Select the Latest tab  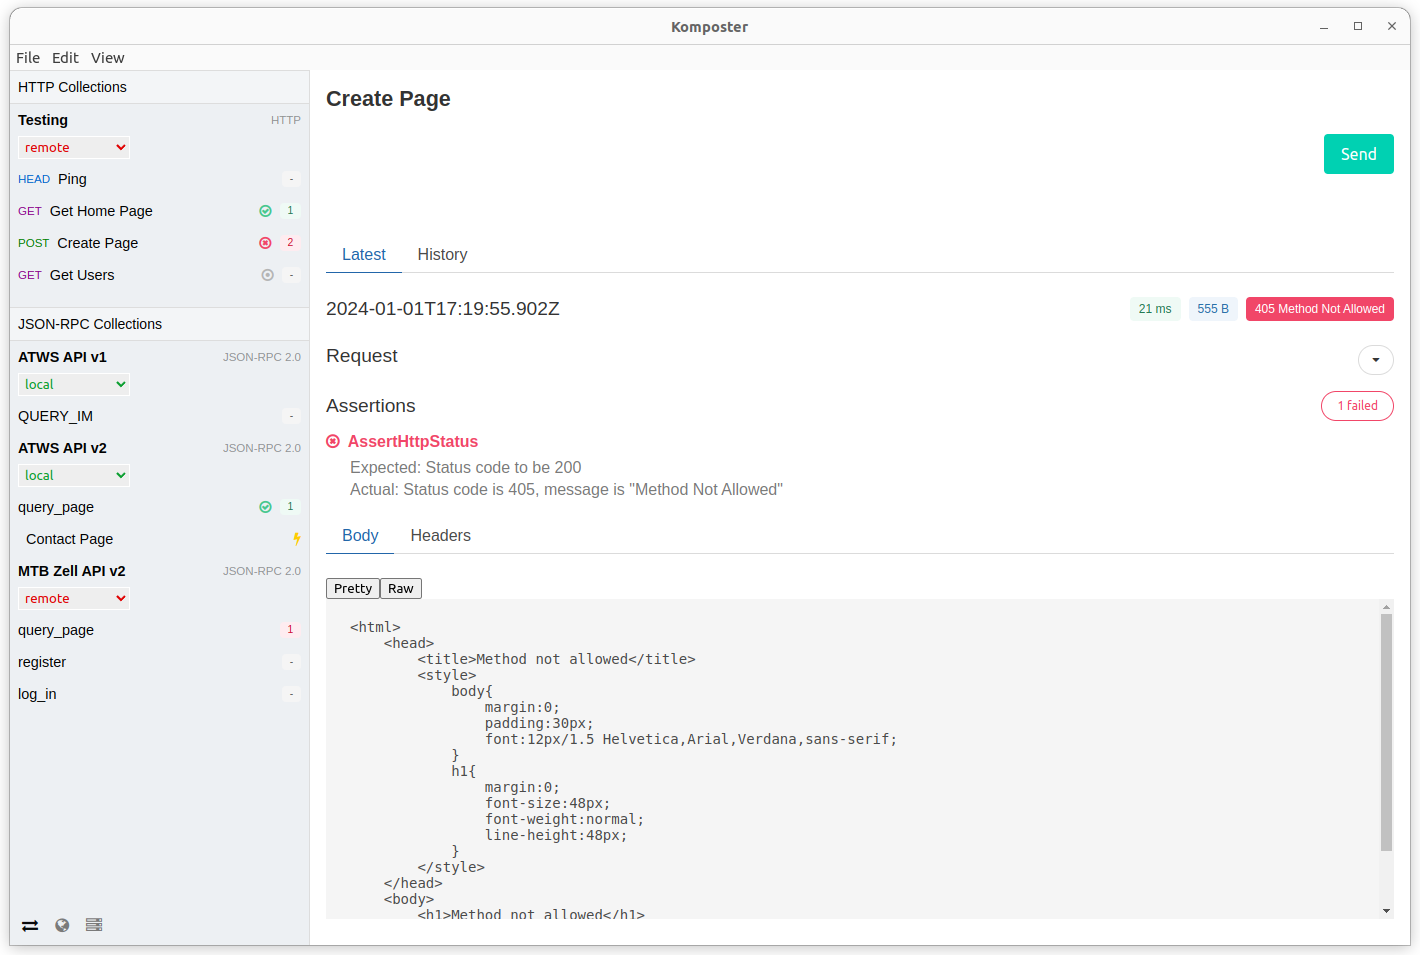tap(364, 254)
